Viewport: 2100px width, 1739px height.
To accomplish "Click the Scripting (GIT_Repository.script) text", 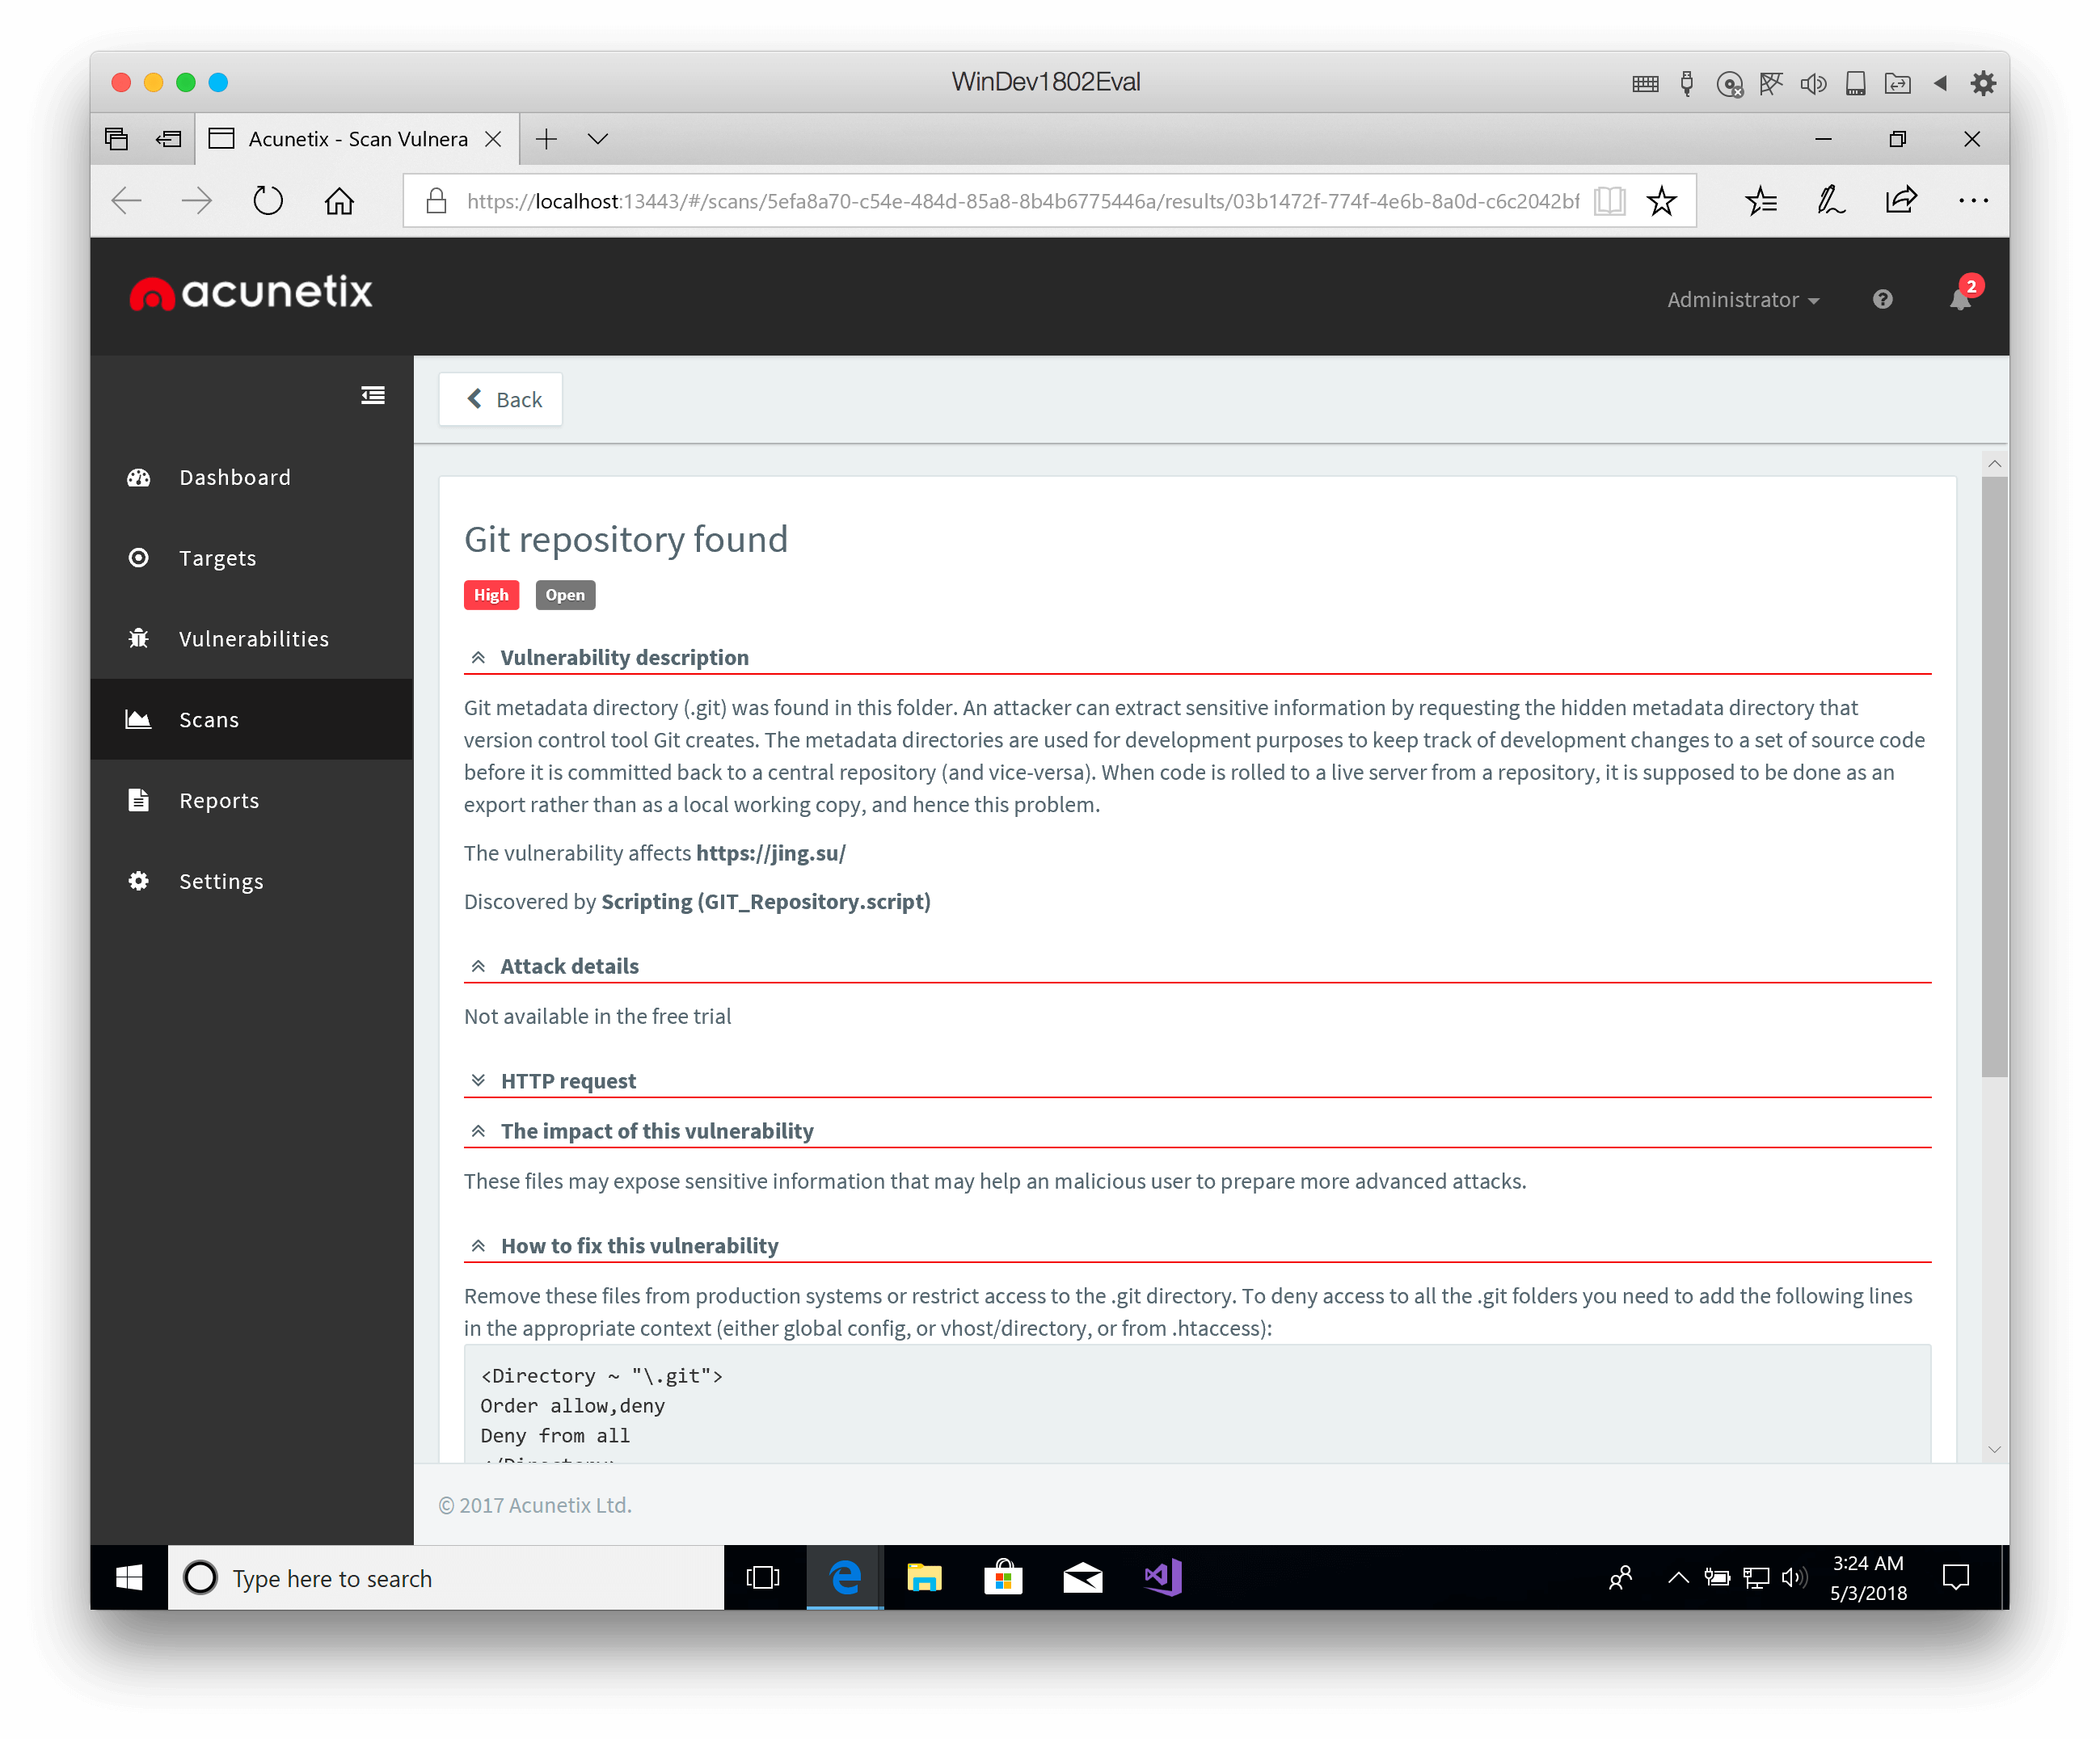I will (766, 901).
